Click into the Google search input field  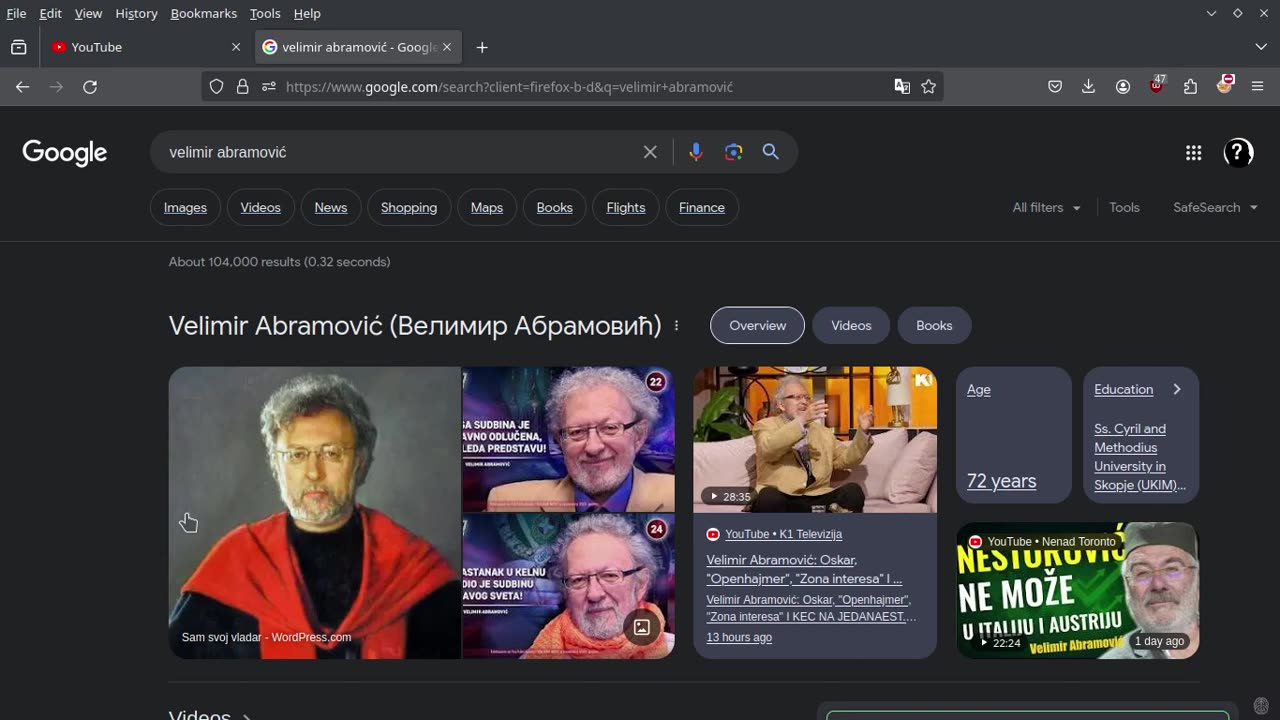pyautogui.click(x=400, y=152)
